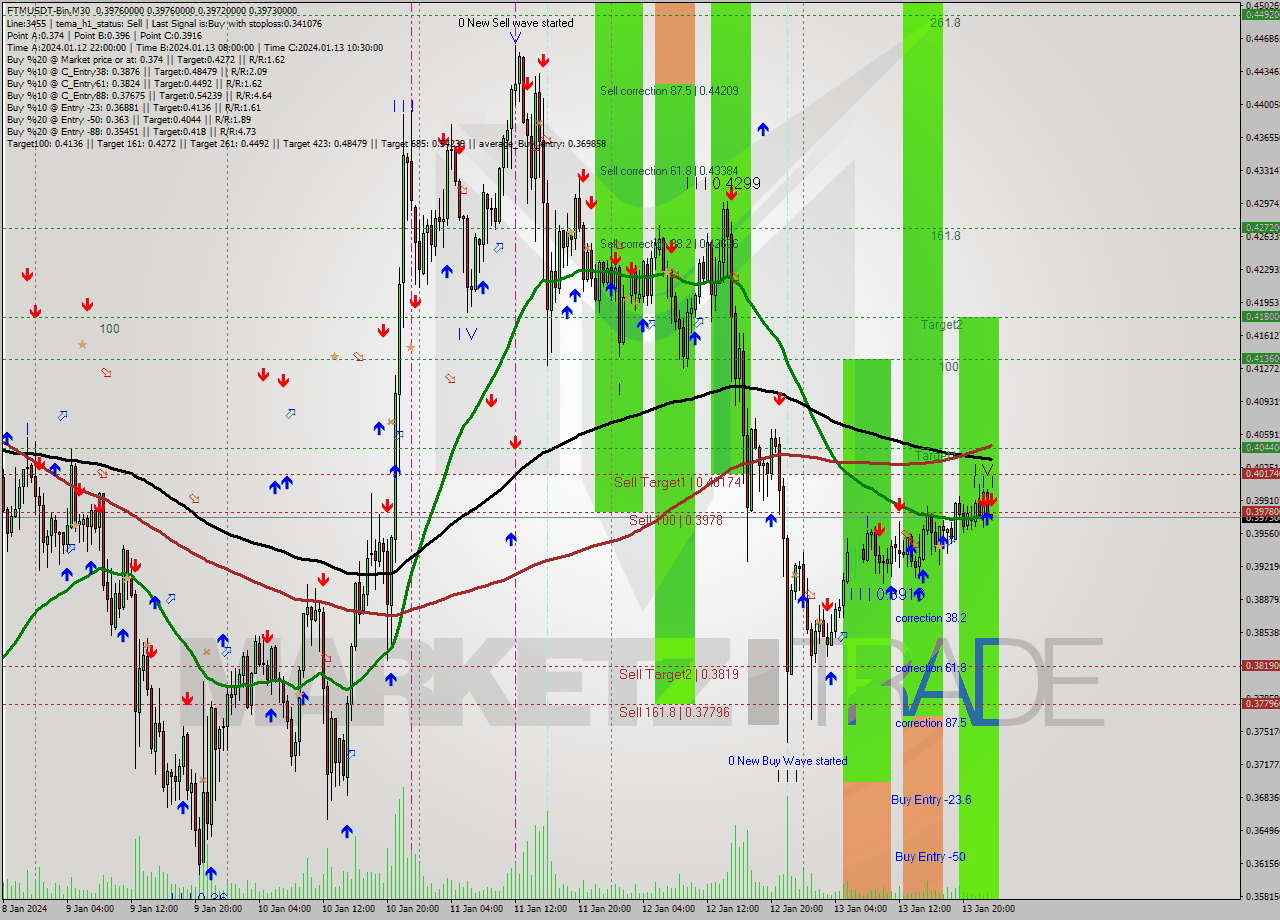Viewport: 1280px width, 920px height.
Task: Click the '12 Jan 12:00' time label
Action: point(732,909)
